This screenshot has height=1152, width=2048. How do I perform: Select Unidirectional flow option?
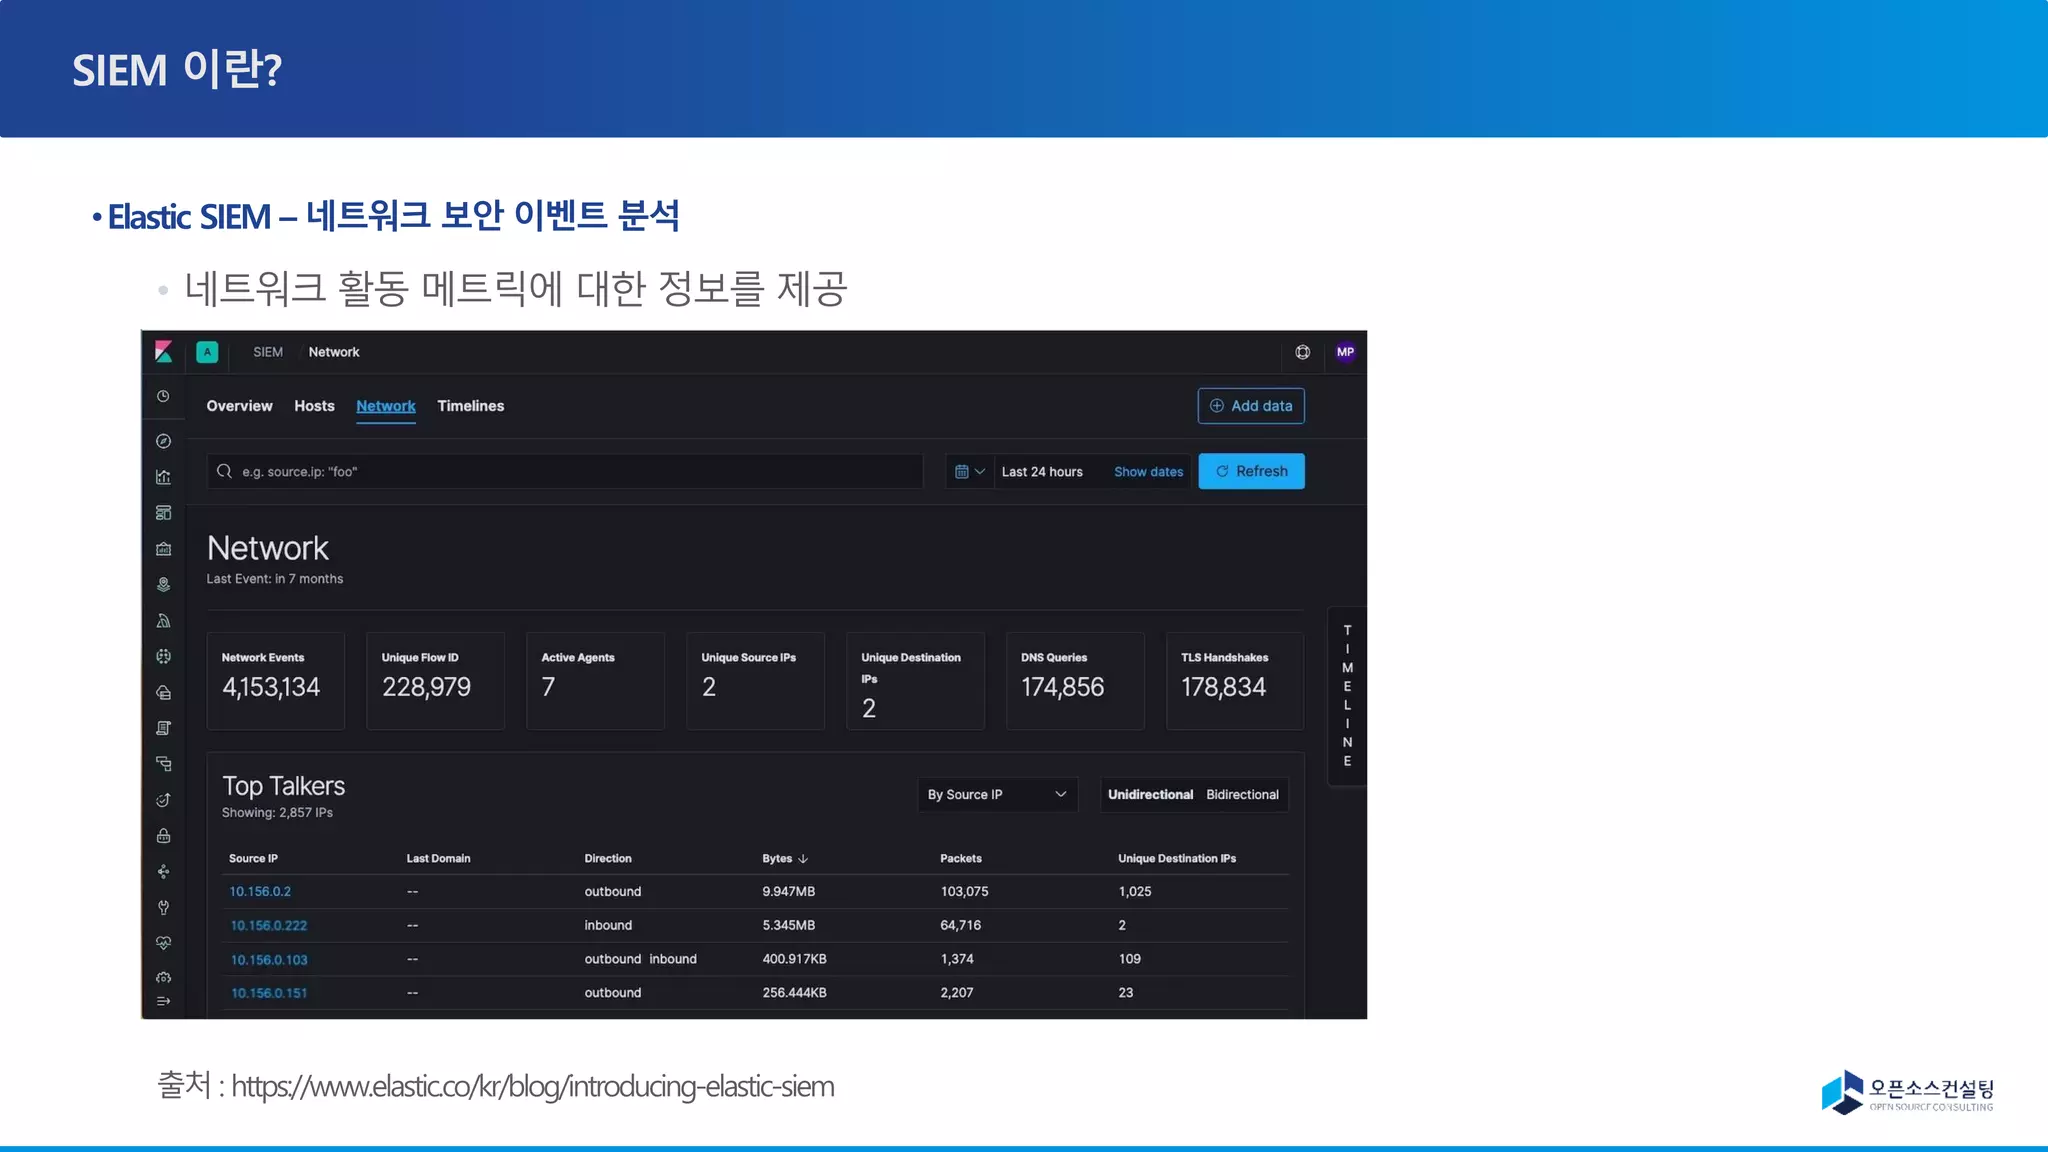[x=1150, y=795]
